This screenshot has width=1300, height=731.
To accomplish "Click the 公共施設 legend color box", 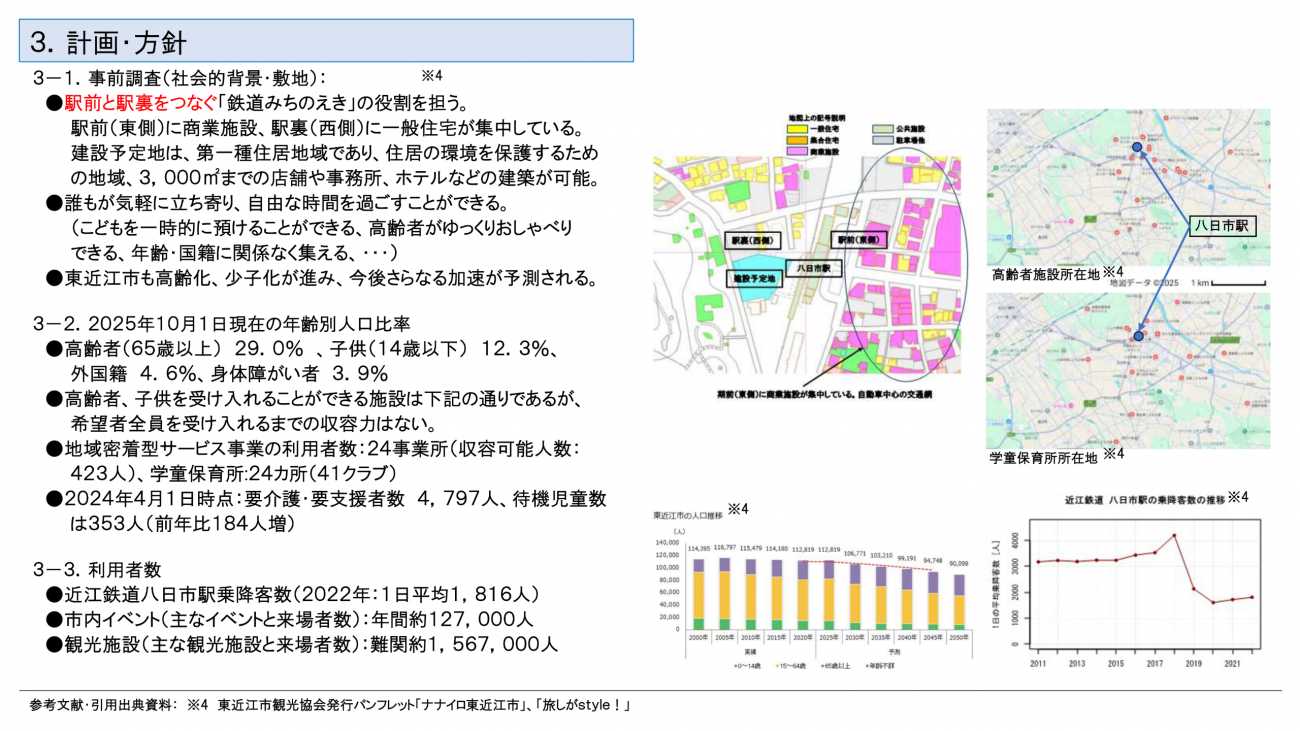I will pos(882,129).
